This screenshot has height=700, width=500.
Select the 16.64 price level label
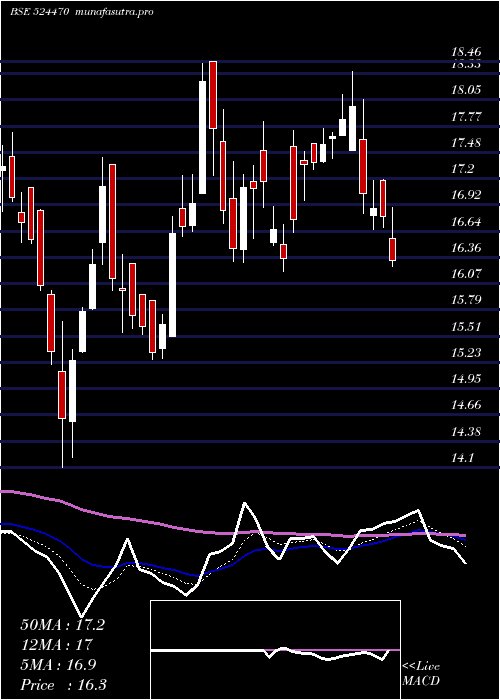(x=467, y=221)
